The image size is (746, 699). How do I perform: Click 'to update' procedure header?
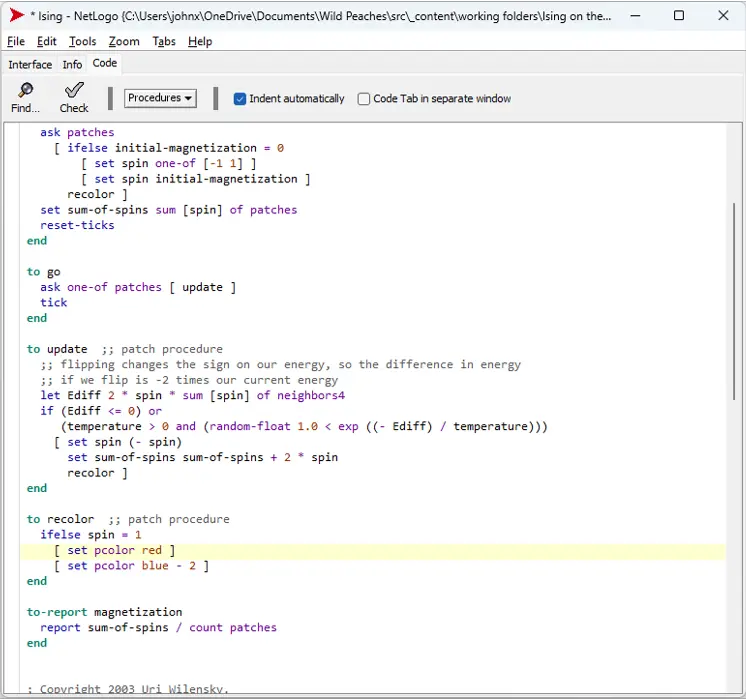57,349
